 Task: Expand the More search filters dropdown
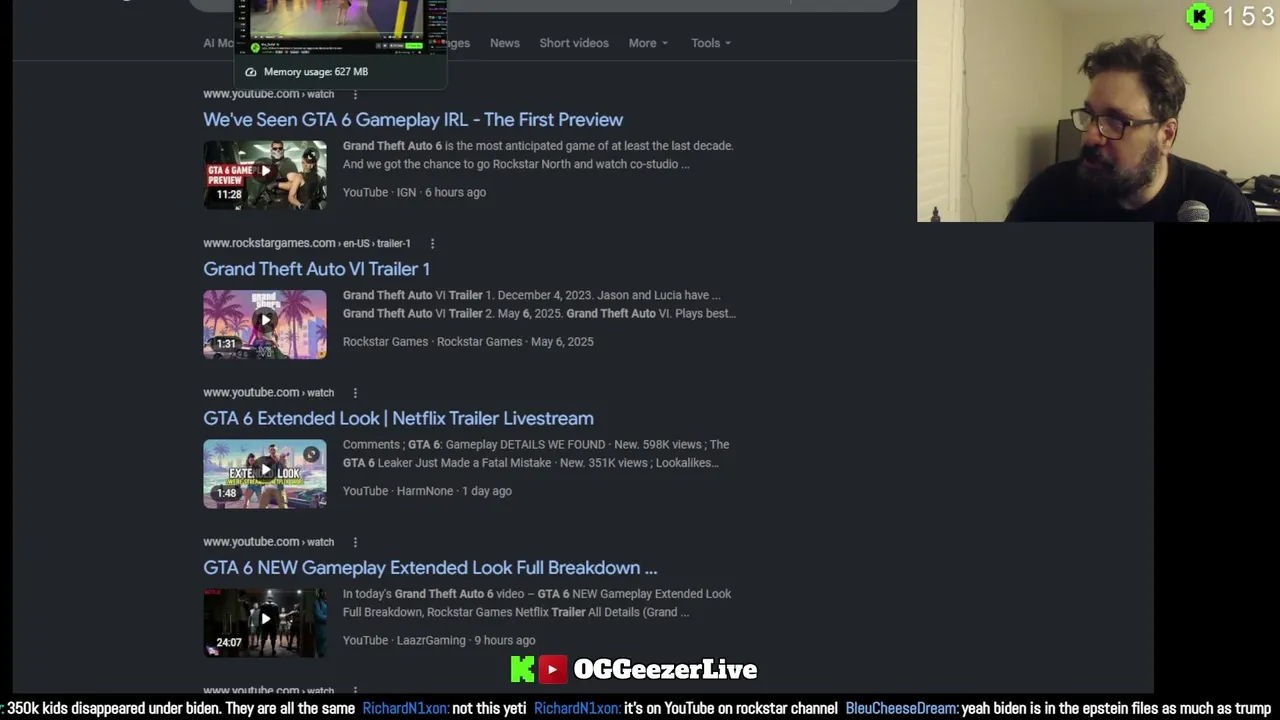[x=648, y=43]
